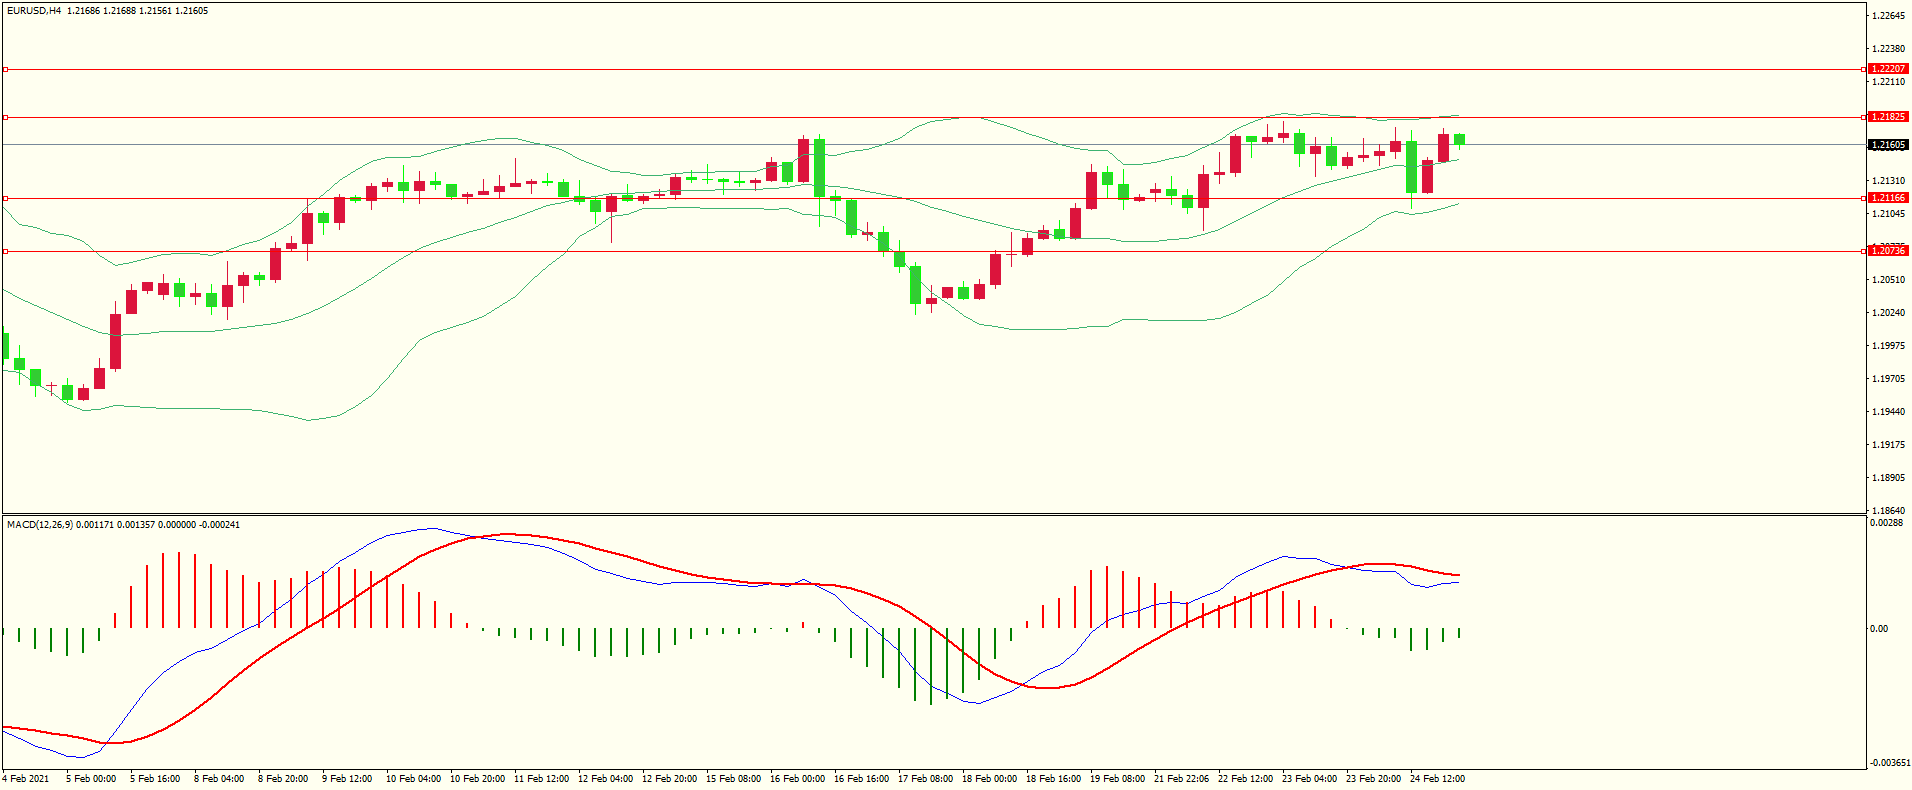This screenshot has height=790, width=1912.
Task: Click price axis label 1.22110
Action: click(1888, 82)
